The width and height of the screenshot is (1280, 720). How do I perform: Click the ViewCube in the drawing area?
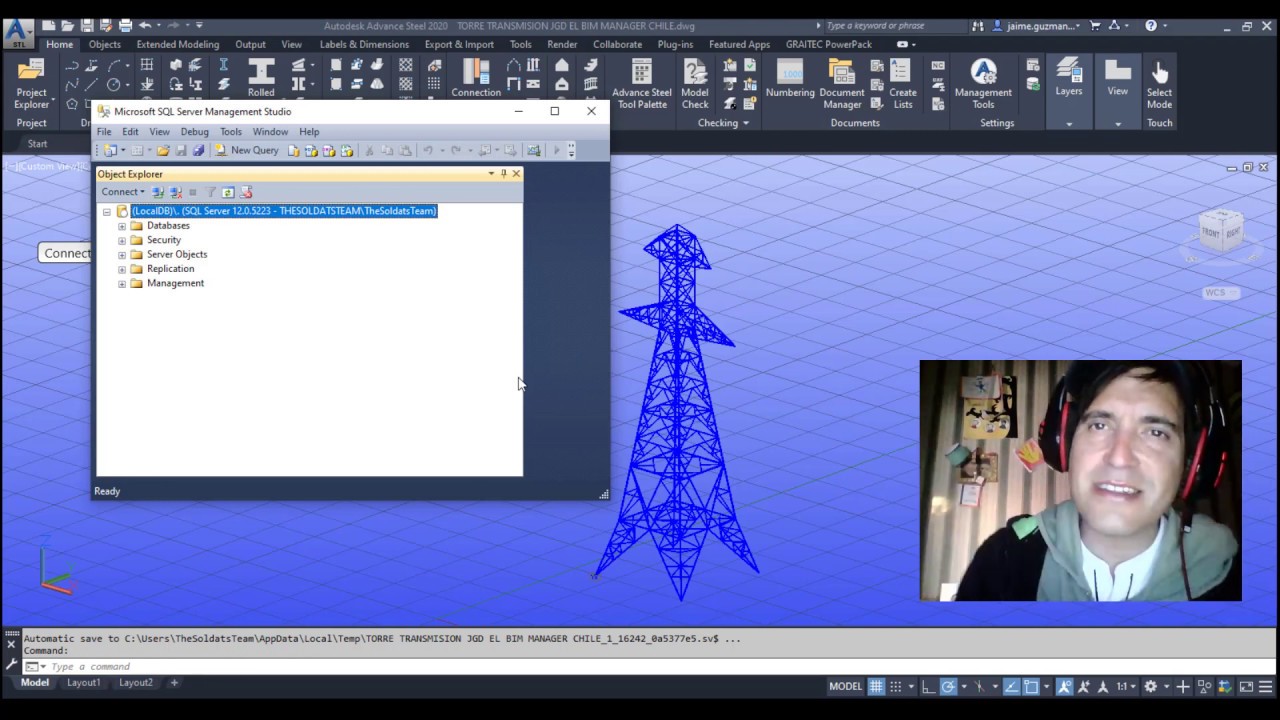[1220, 232]
